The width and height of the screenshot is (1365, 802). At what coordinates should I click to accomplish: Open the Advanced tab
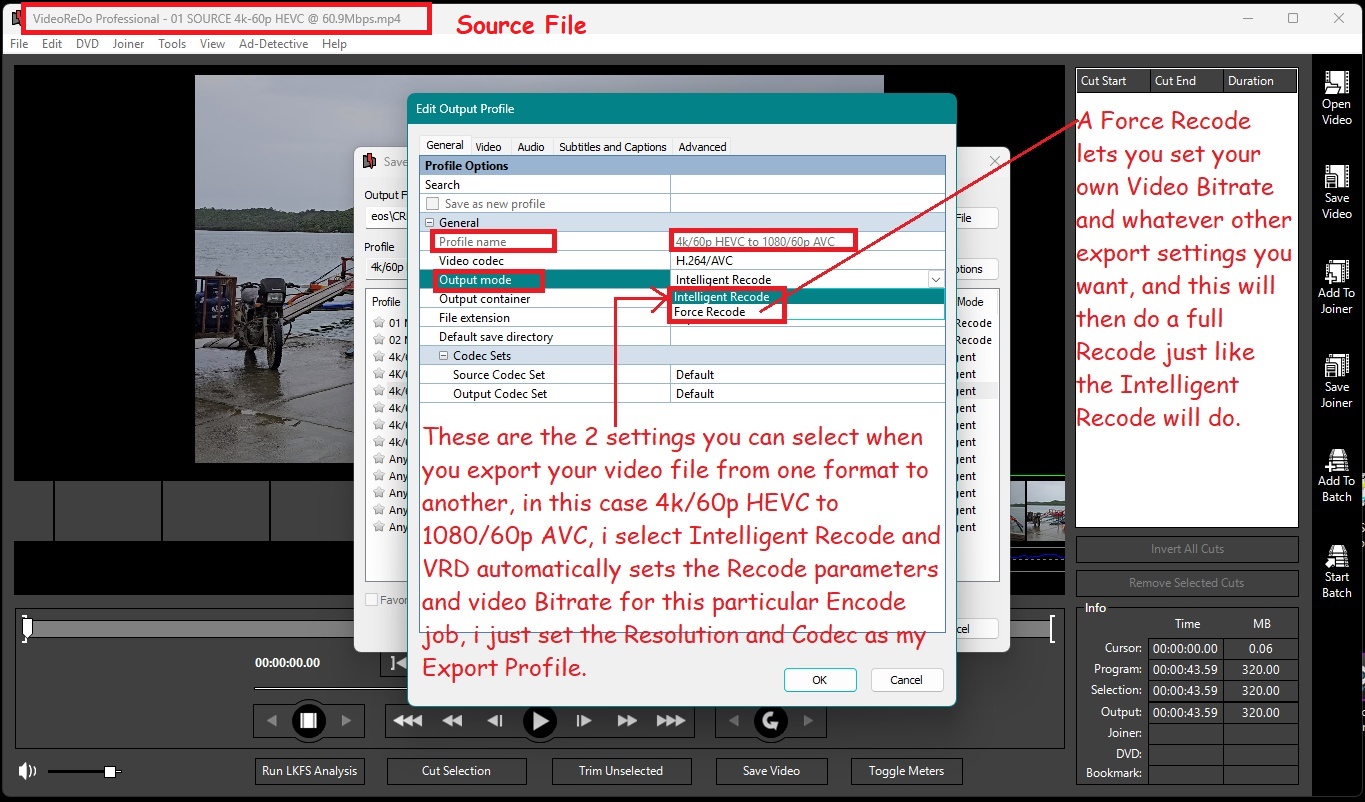tap(702, 147)
